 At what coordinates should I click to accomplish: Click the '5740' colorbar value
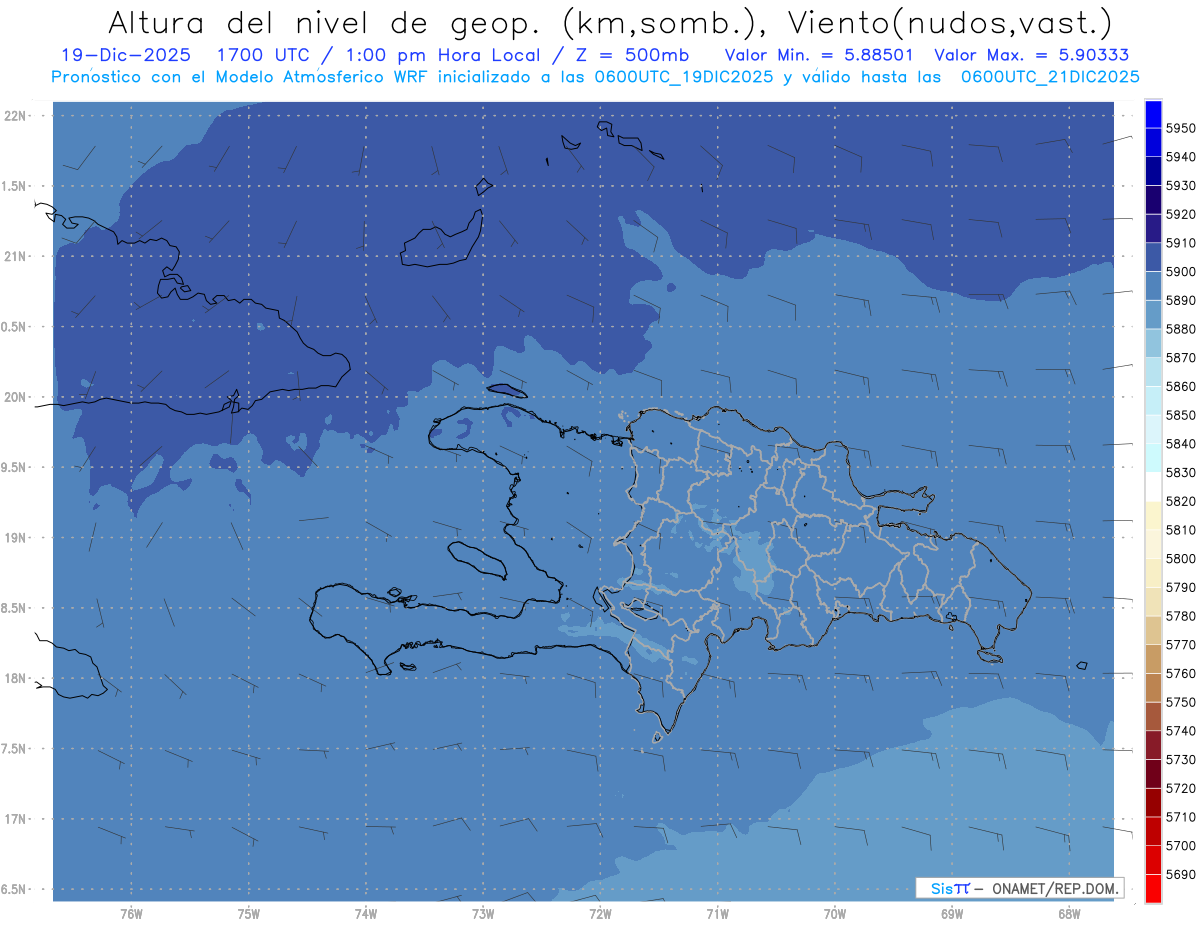click(x=1180, y=731)
